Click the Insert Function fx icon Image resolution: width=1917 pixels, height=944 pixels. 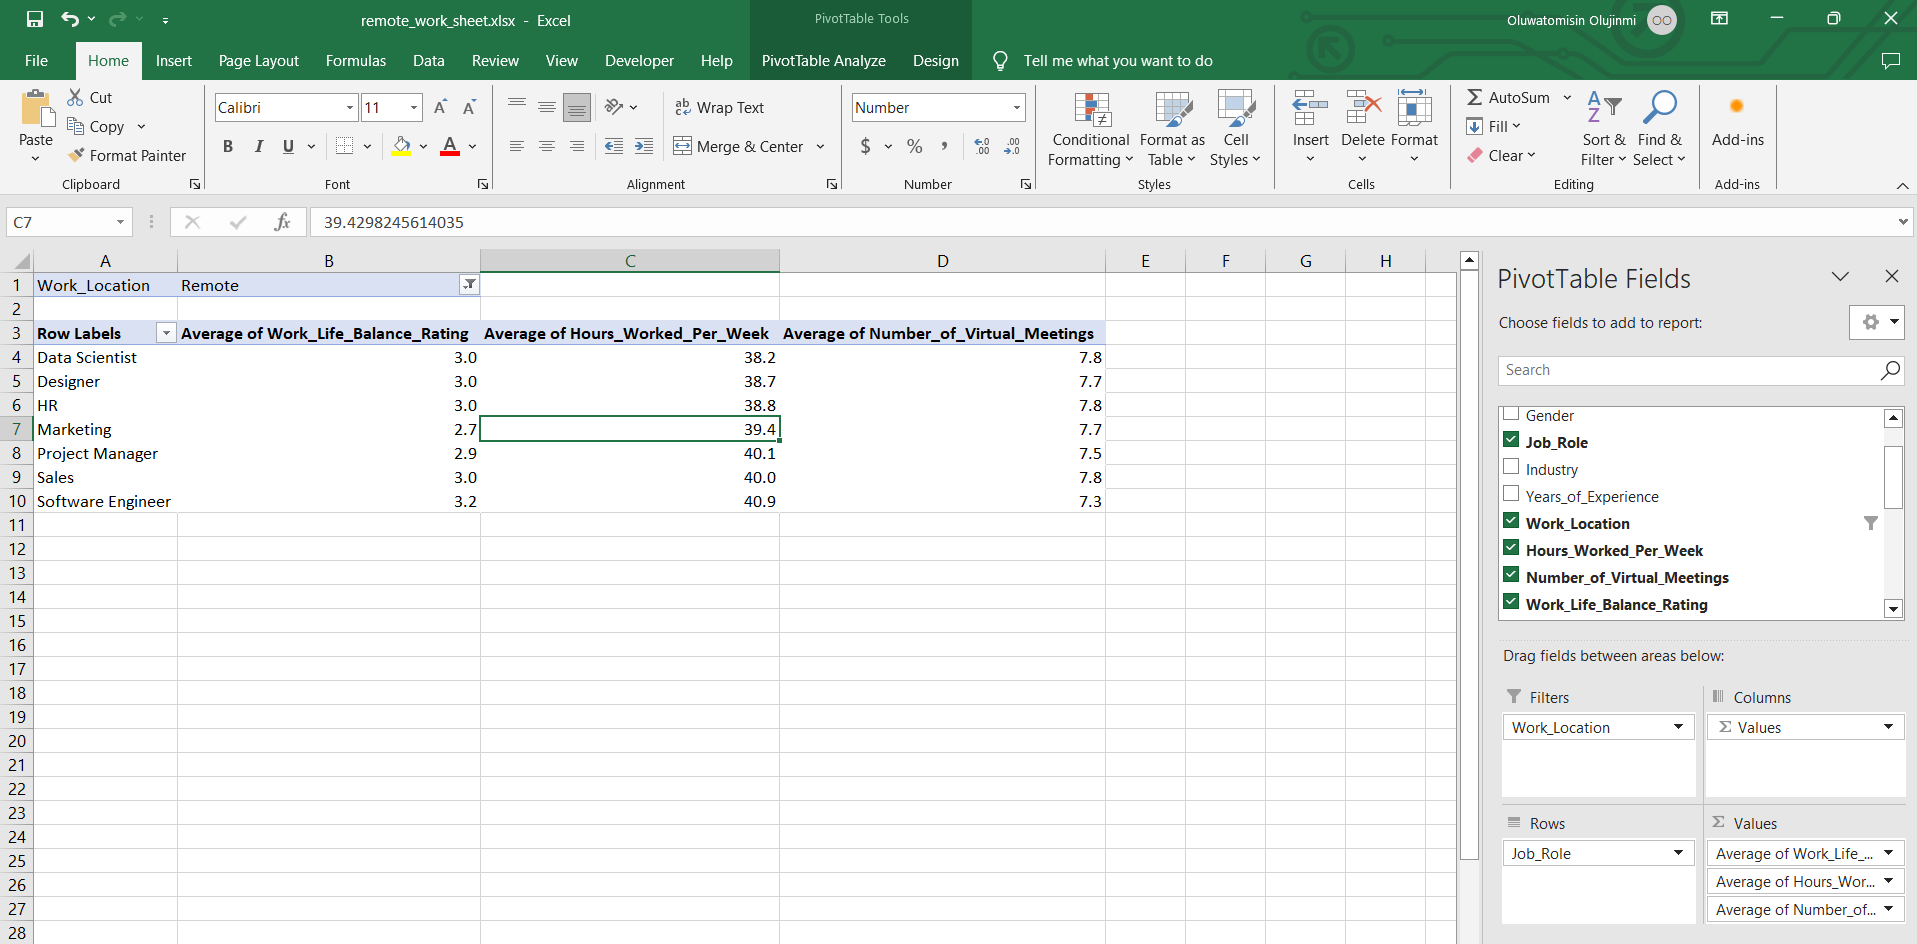[x=282, y=222]
